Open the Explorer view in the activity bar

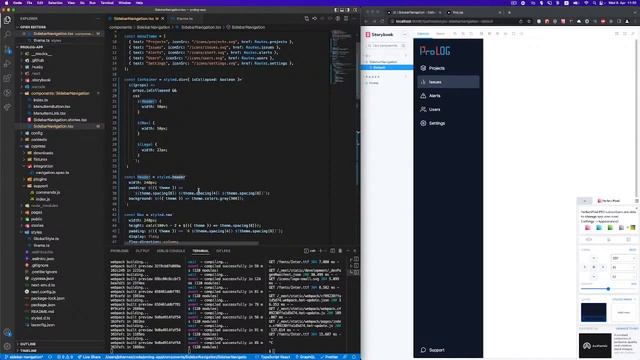click(7, 19)
